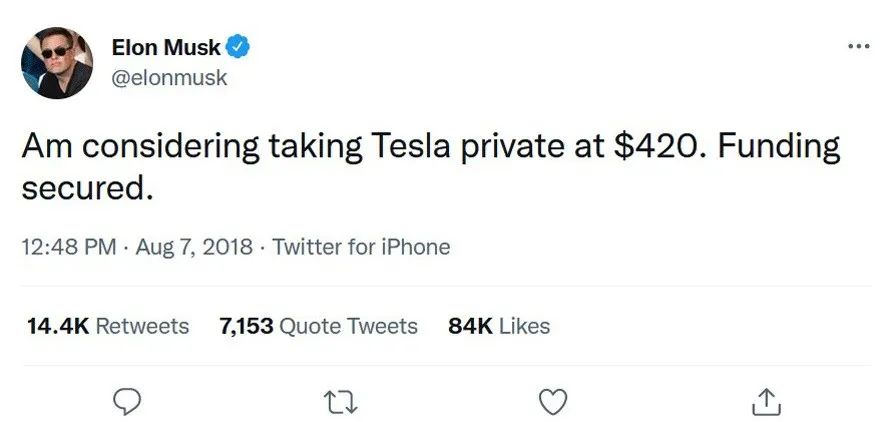The height and width of the screenshot is (422, 893).
Task: Retweet this tweet using the arrows icon
Action: point(339,402)
